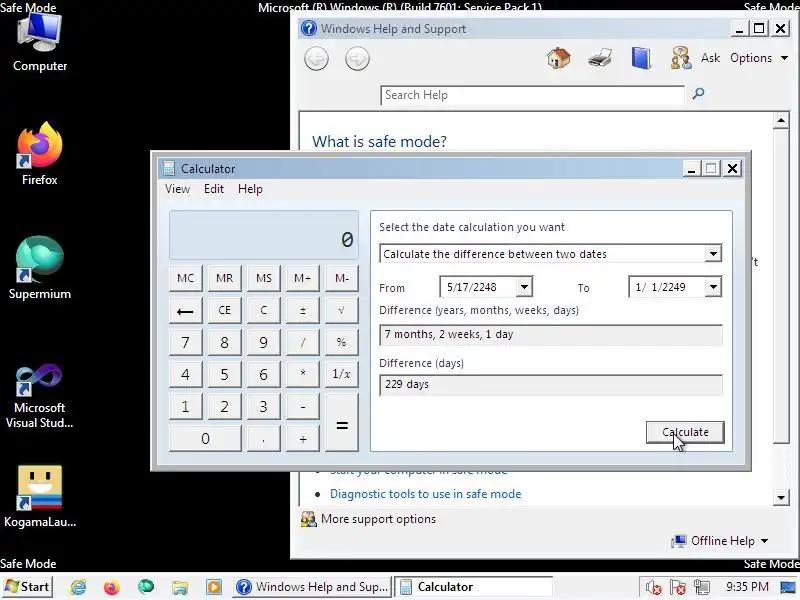
Task: Click the system clock 9:35 PM
Action: click(x=747, y=587)
